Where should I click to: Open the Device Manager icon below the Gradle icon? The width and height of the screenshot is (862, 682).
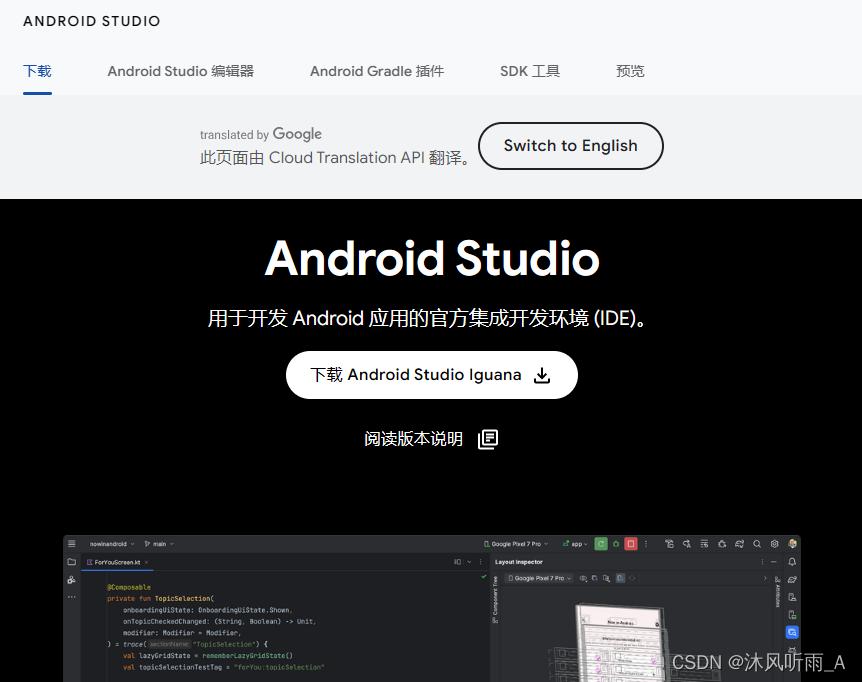[792, 597]
